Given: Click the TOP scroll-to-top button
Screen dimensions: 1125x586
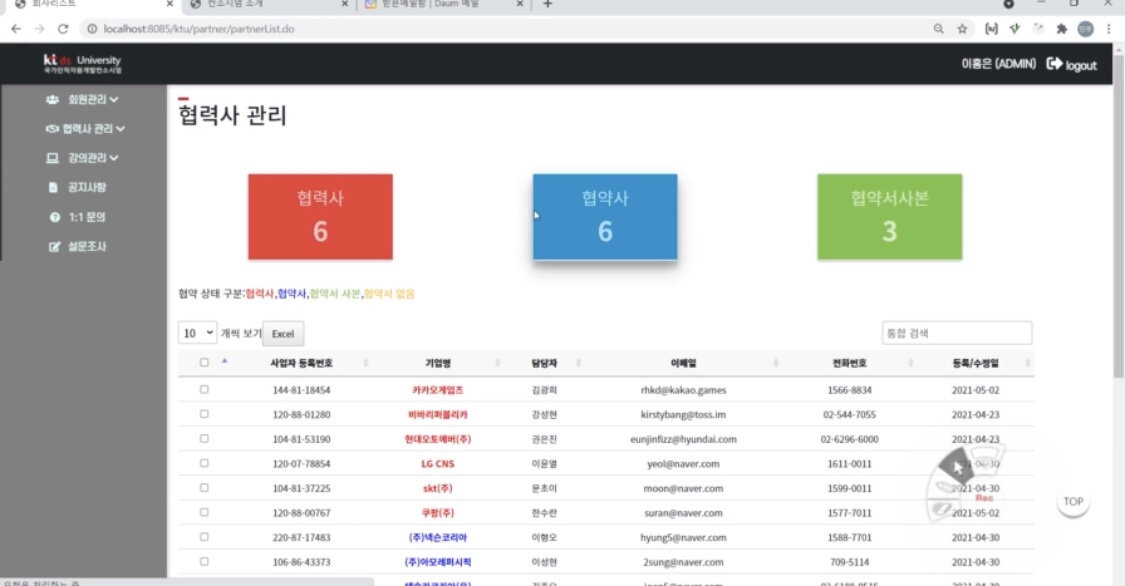Looking at the screenshot, I should click(1073, 501).
